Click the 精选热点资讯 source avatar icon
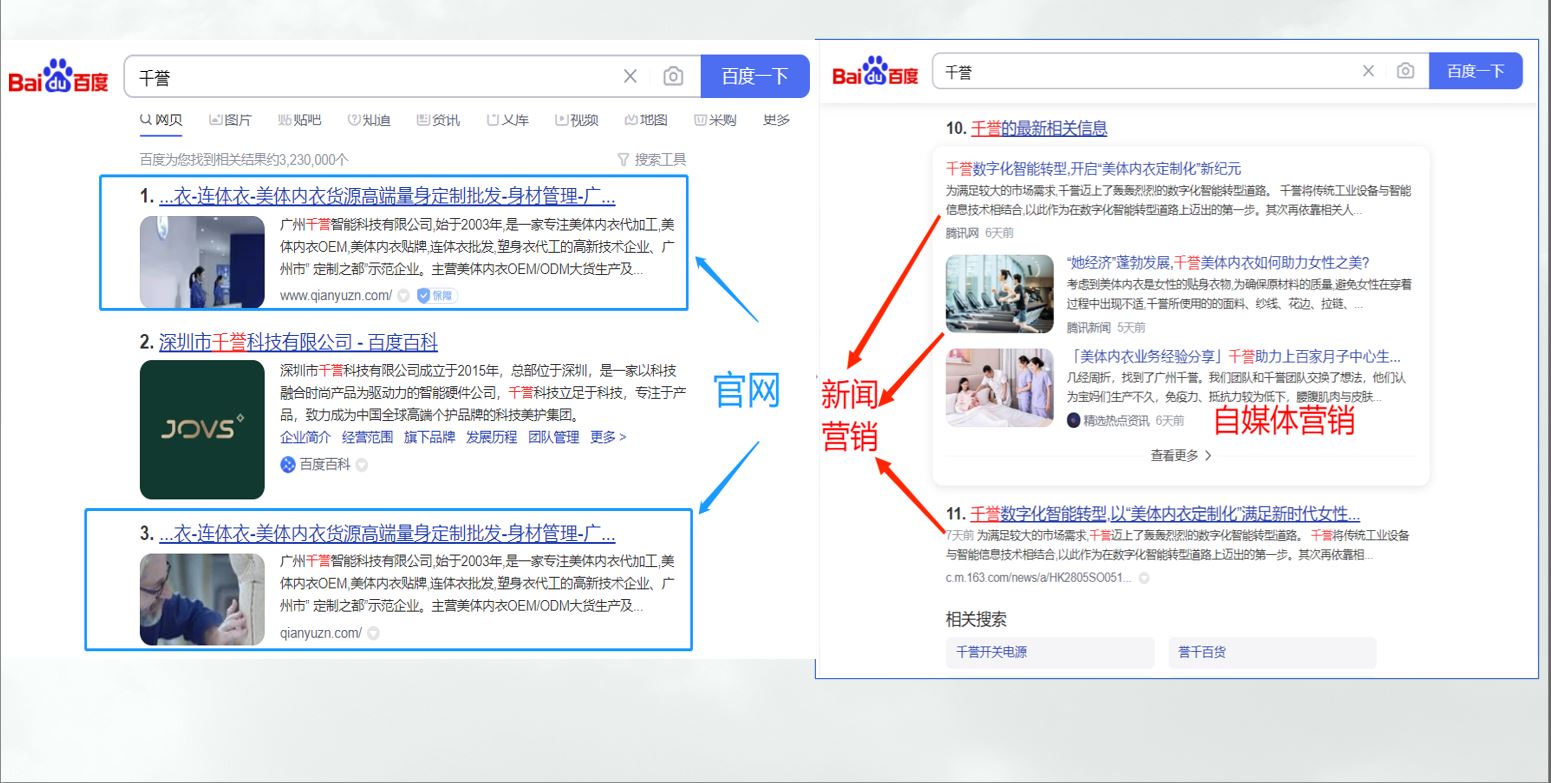 (x=1074, y=421)
